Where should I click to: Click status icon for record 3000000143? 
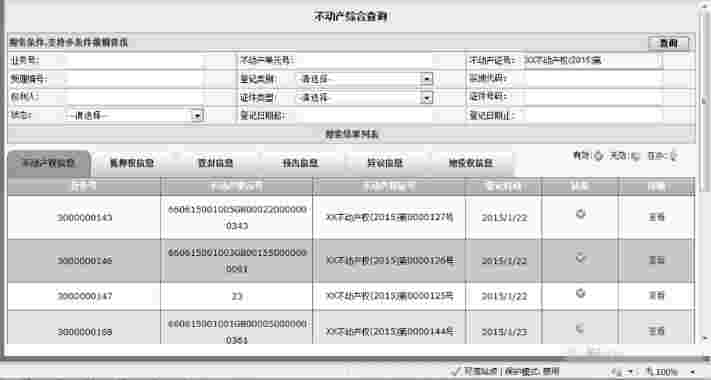580,214
